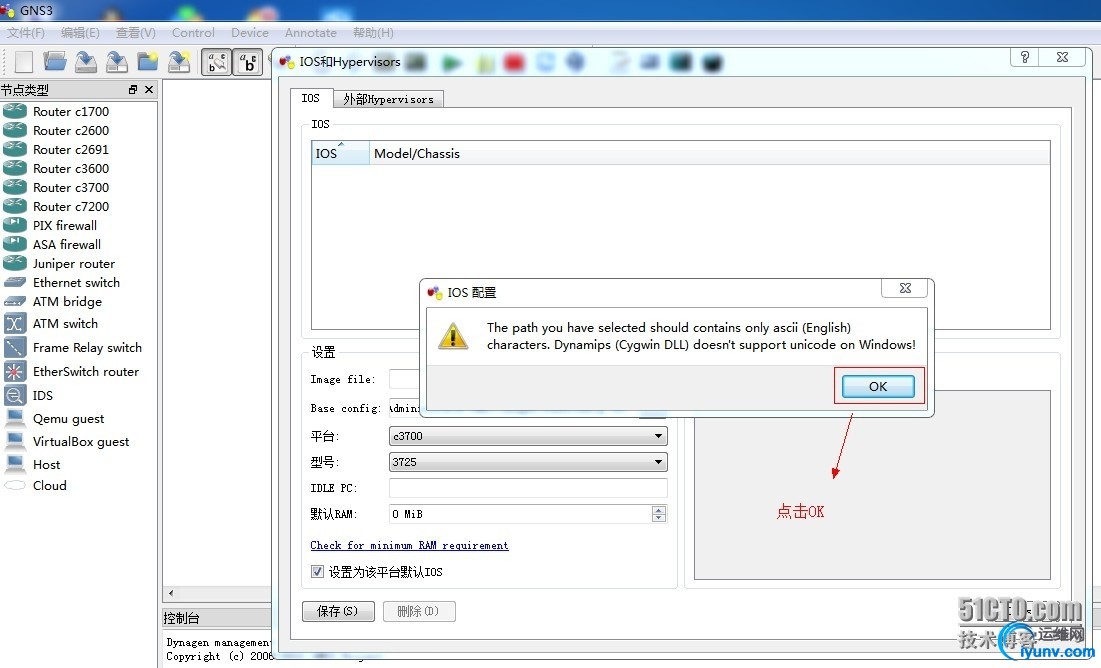Close the IOS configuration warning dialog

[x=905, y=288]
